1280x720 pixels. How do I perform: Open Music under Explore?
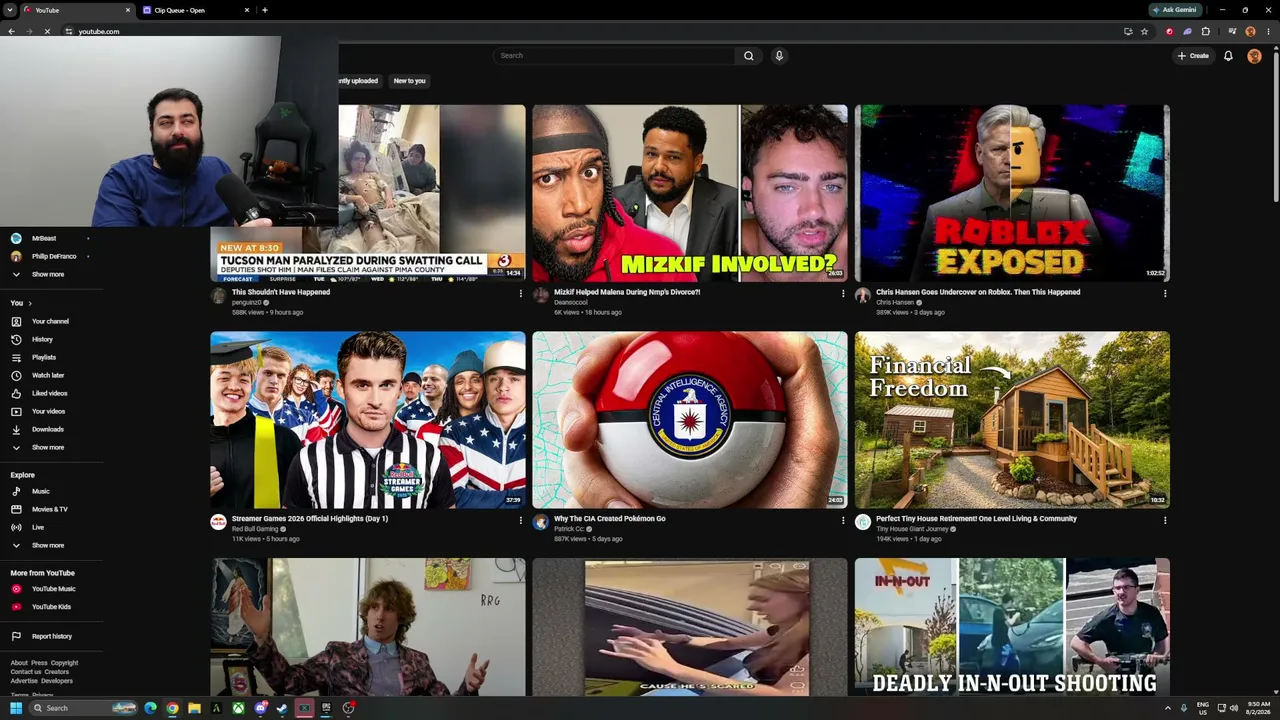pos(51,491)
